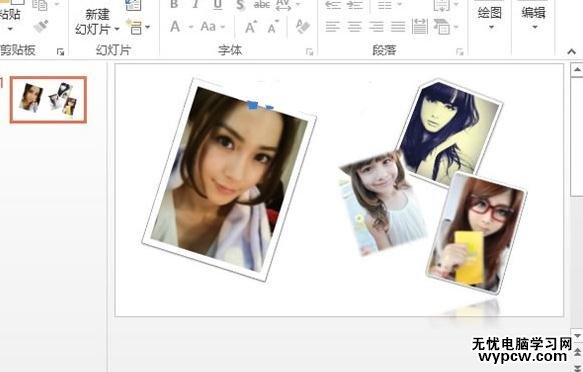The height and width of the screenshot is (372, 583).
Task: Open the Copy dropdown arrow
Action: [x=57, y=4]
